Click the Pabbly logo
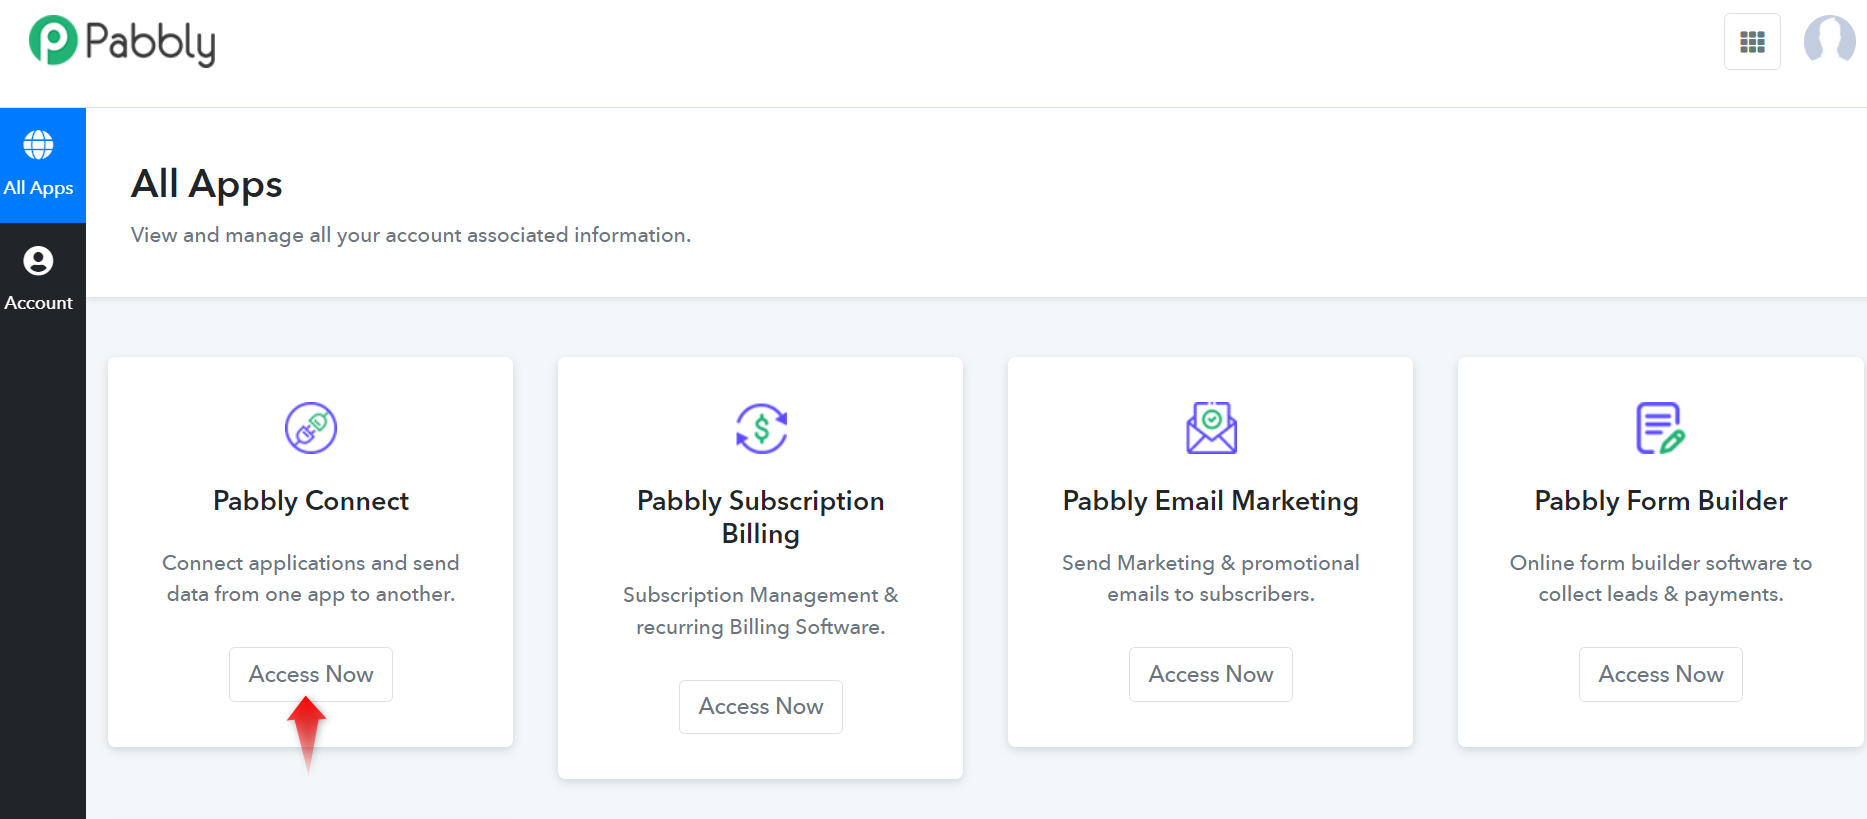The height and width of the screenshot is (819, 1867). click(x=122, y=42)
